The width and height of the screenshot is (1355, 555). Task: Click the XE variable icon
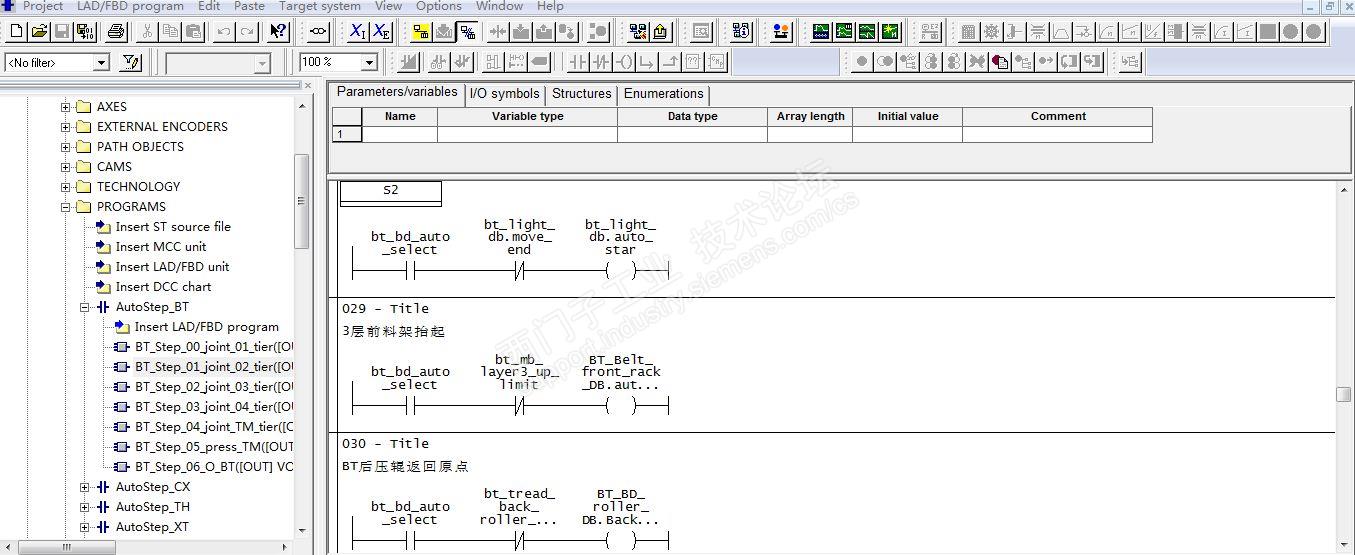tap(381, 32)
